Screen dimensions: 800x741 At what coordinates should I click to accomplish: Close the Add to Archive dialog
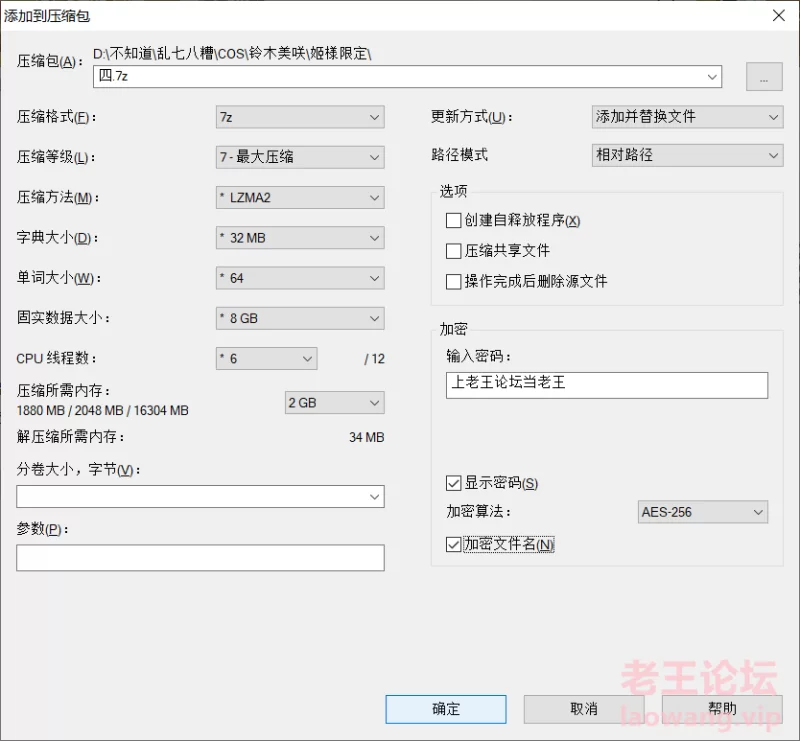pos(777,14)
